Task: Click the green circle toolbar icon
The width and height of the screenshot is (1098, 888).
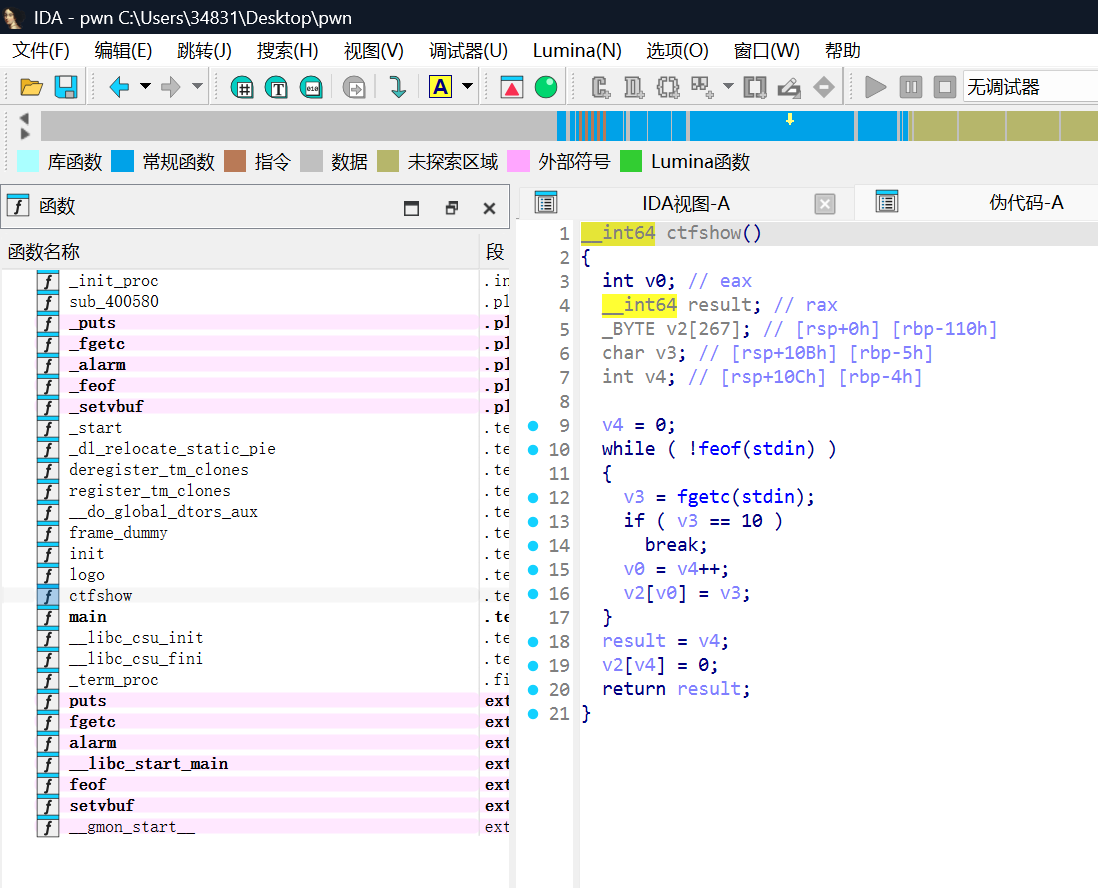Action: click(x=546, y=87)
